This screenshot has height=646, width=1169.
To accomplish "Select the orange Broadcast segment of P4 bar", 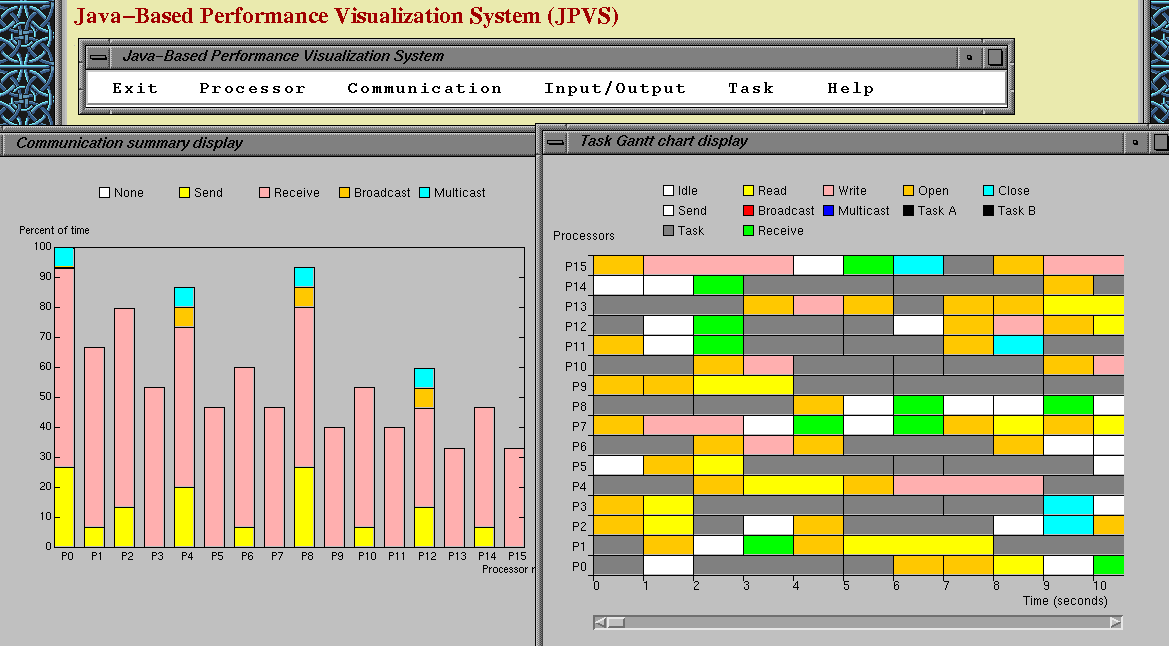I will point(184,318).
